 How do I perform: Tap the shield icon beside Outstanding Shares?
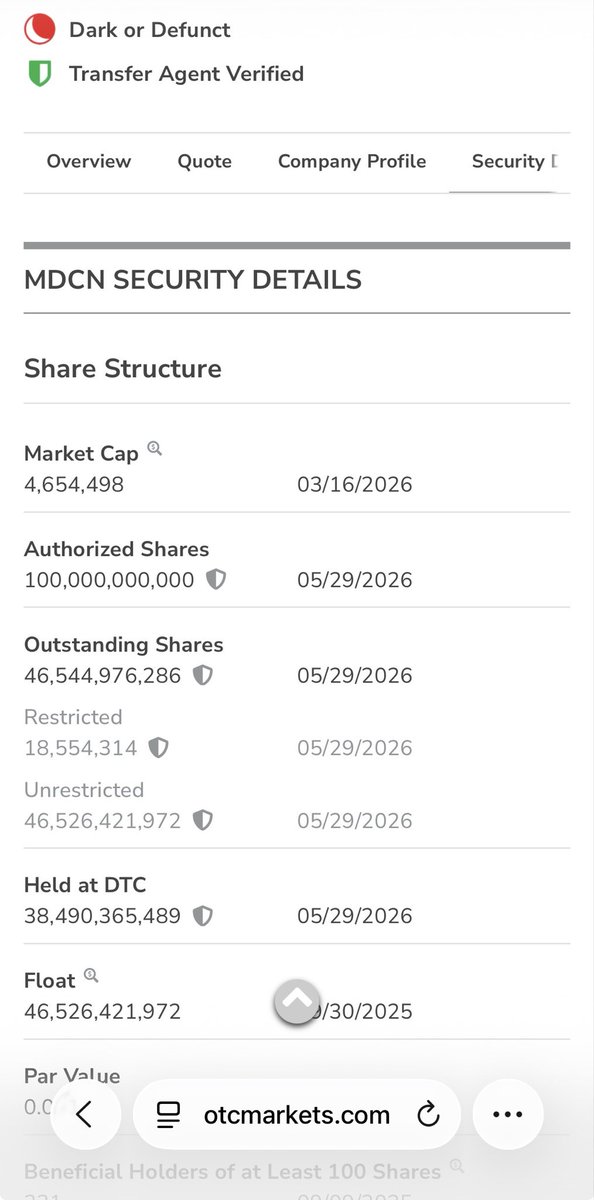coord(203,675)
